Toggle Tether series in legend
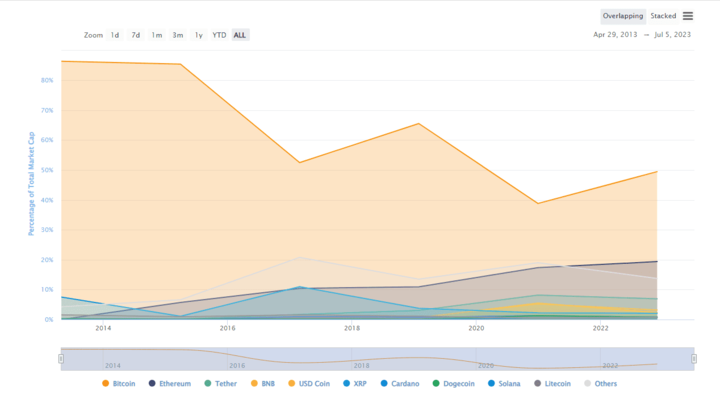 [x=220, y=383]
